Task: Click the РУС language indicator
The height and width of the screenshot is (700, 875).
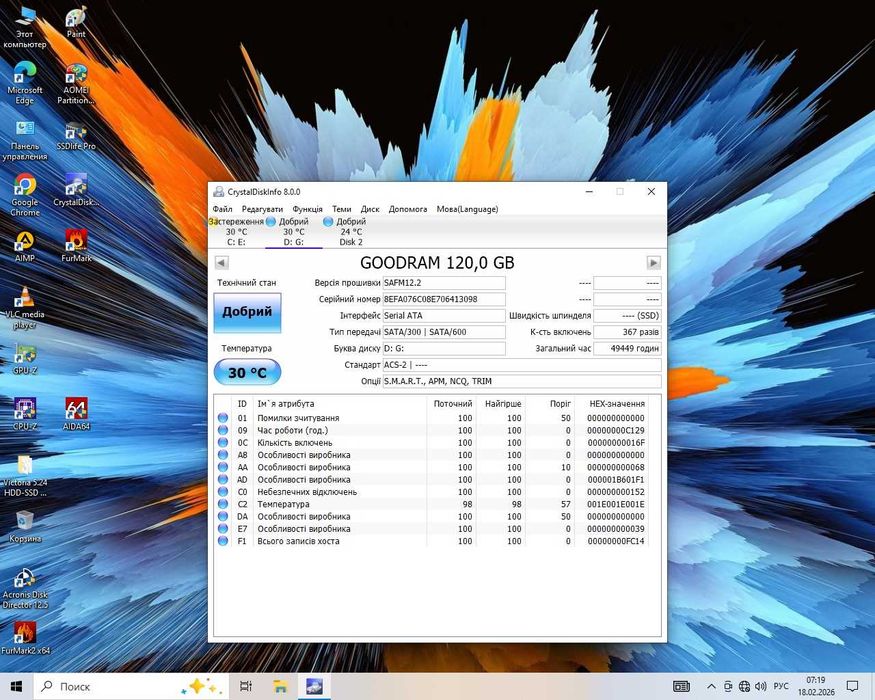Action: pyautogui.click(x=781, y=686)
